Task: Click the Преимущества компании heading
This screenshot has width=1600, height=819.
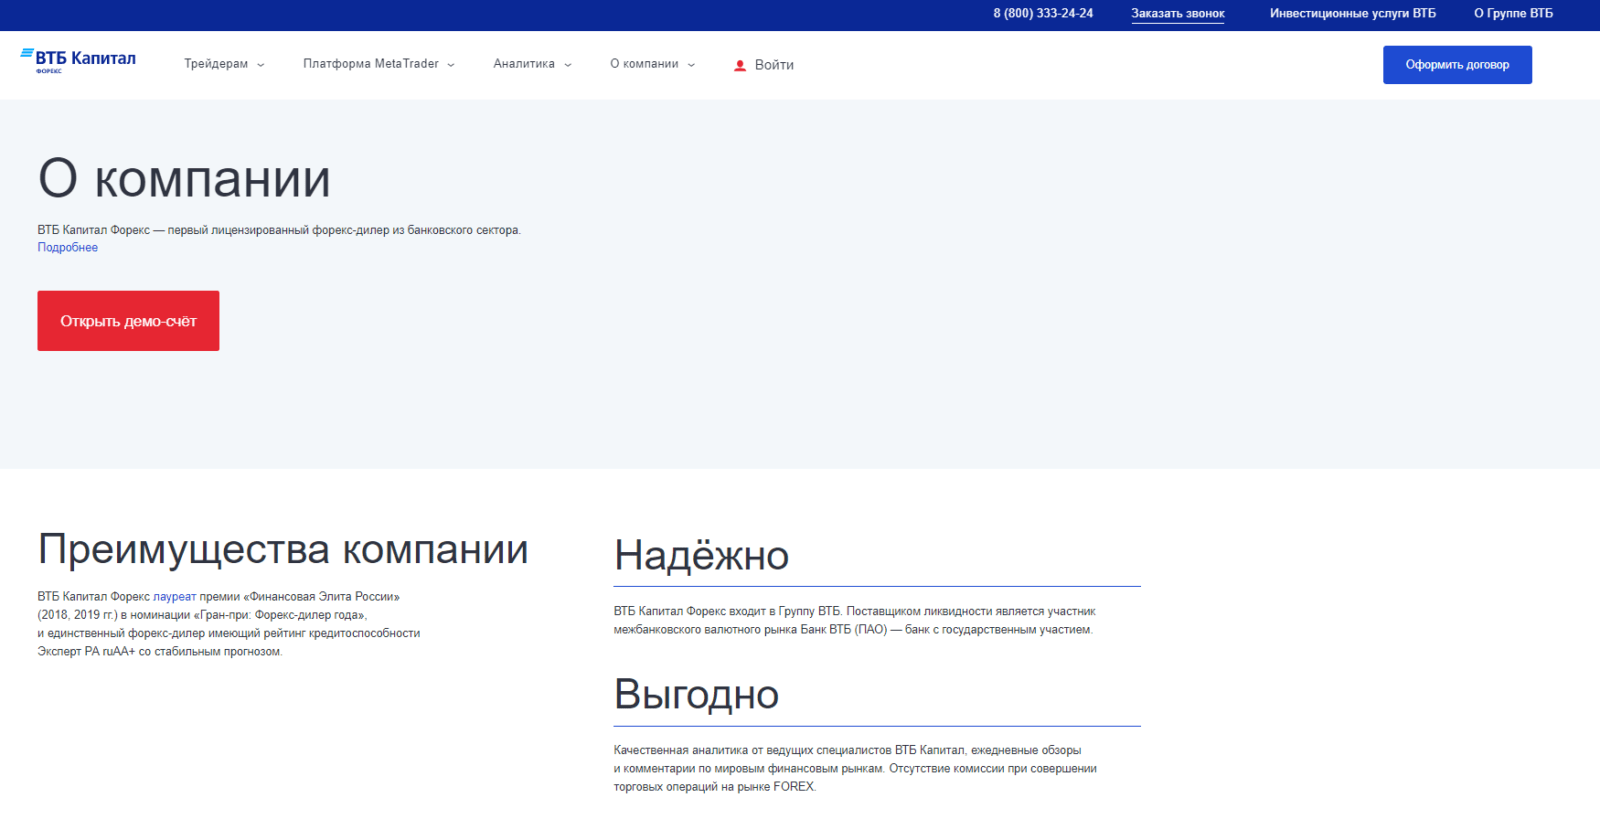Action: click(283, 550)
